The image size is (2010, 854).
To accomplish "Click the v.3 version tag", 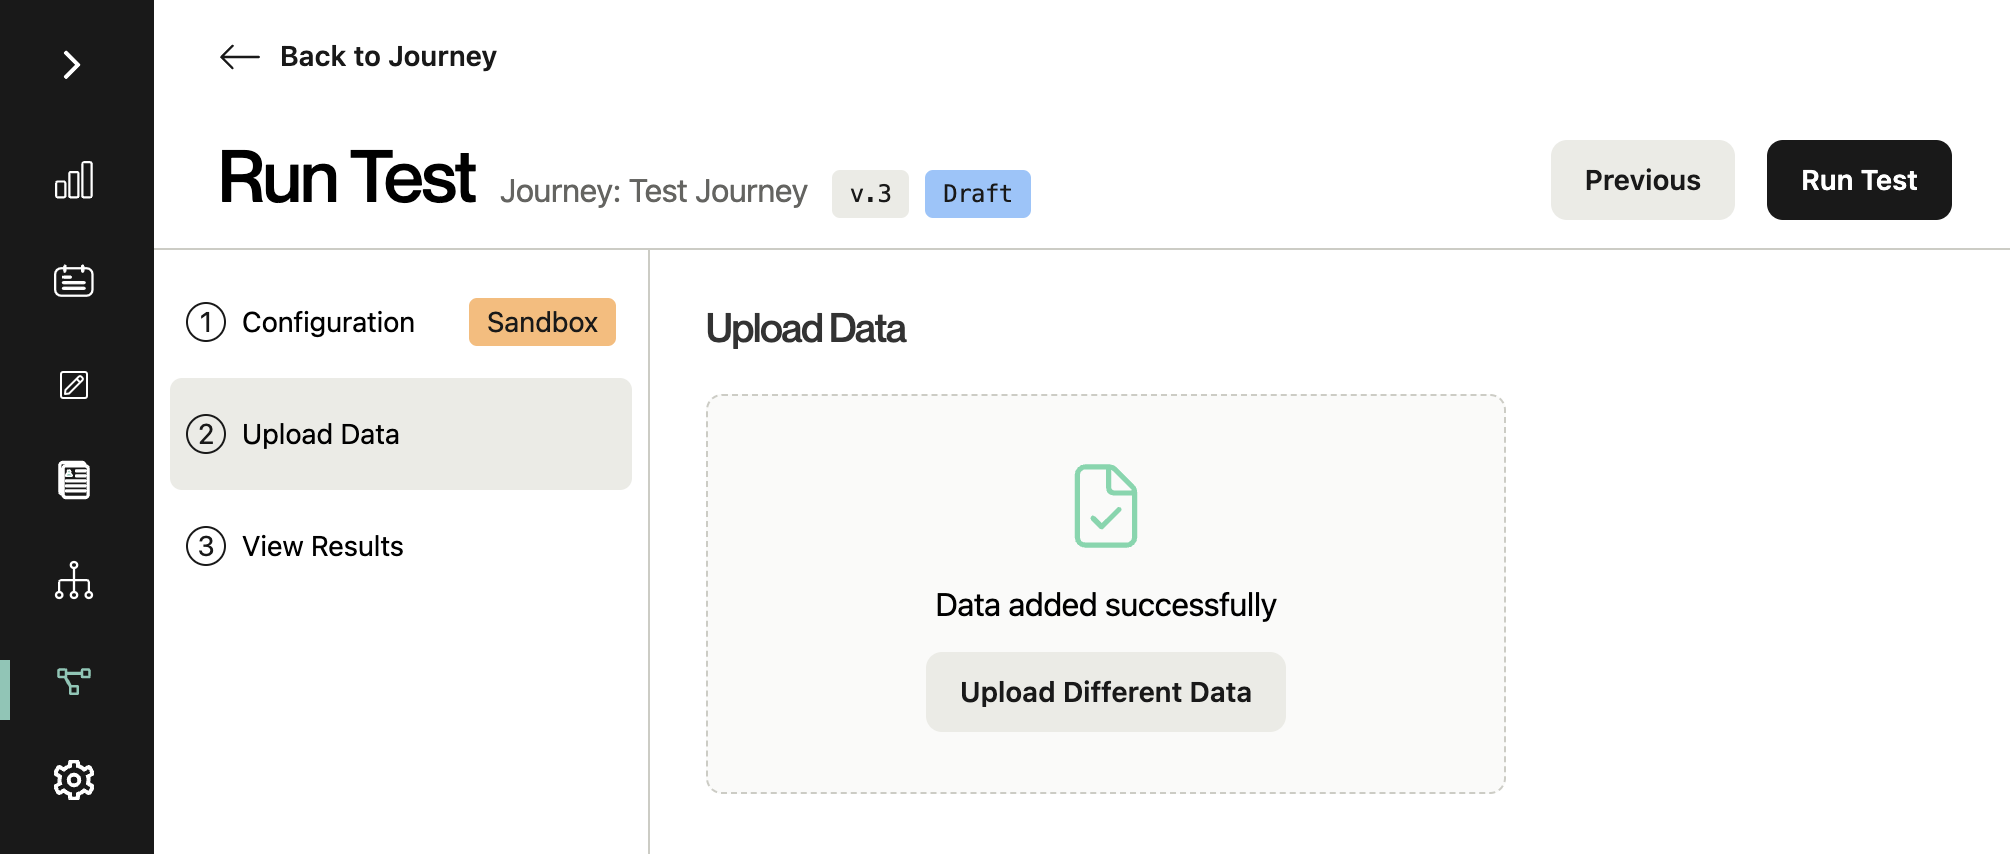I will pos(870,194).
